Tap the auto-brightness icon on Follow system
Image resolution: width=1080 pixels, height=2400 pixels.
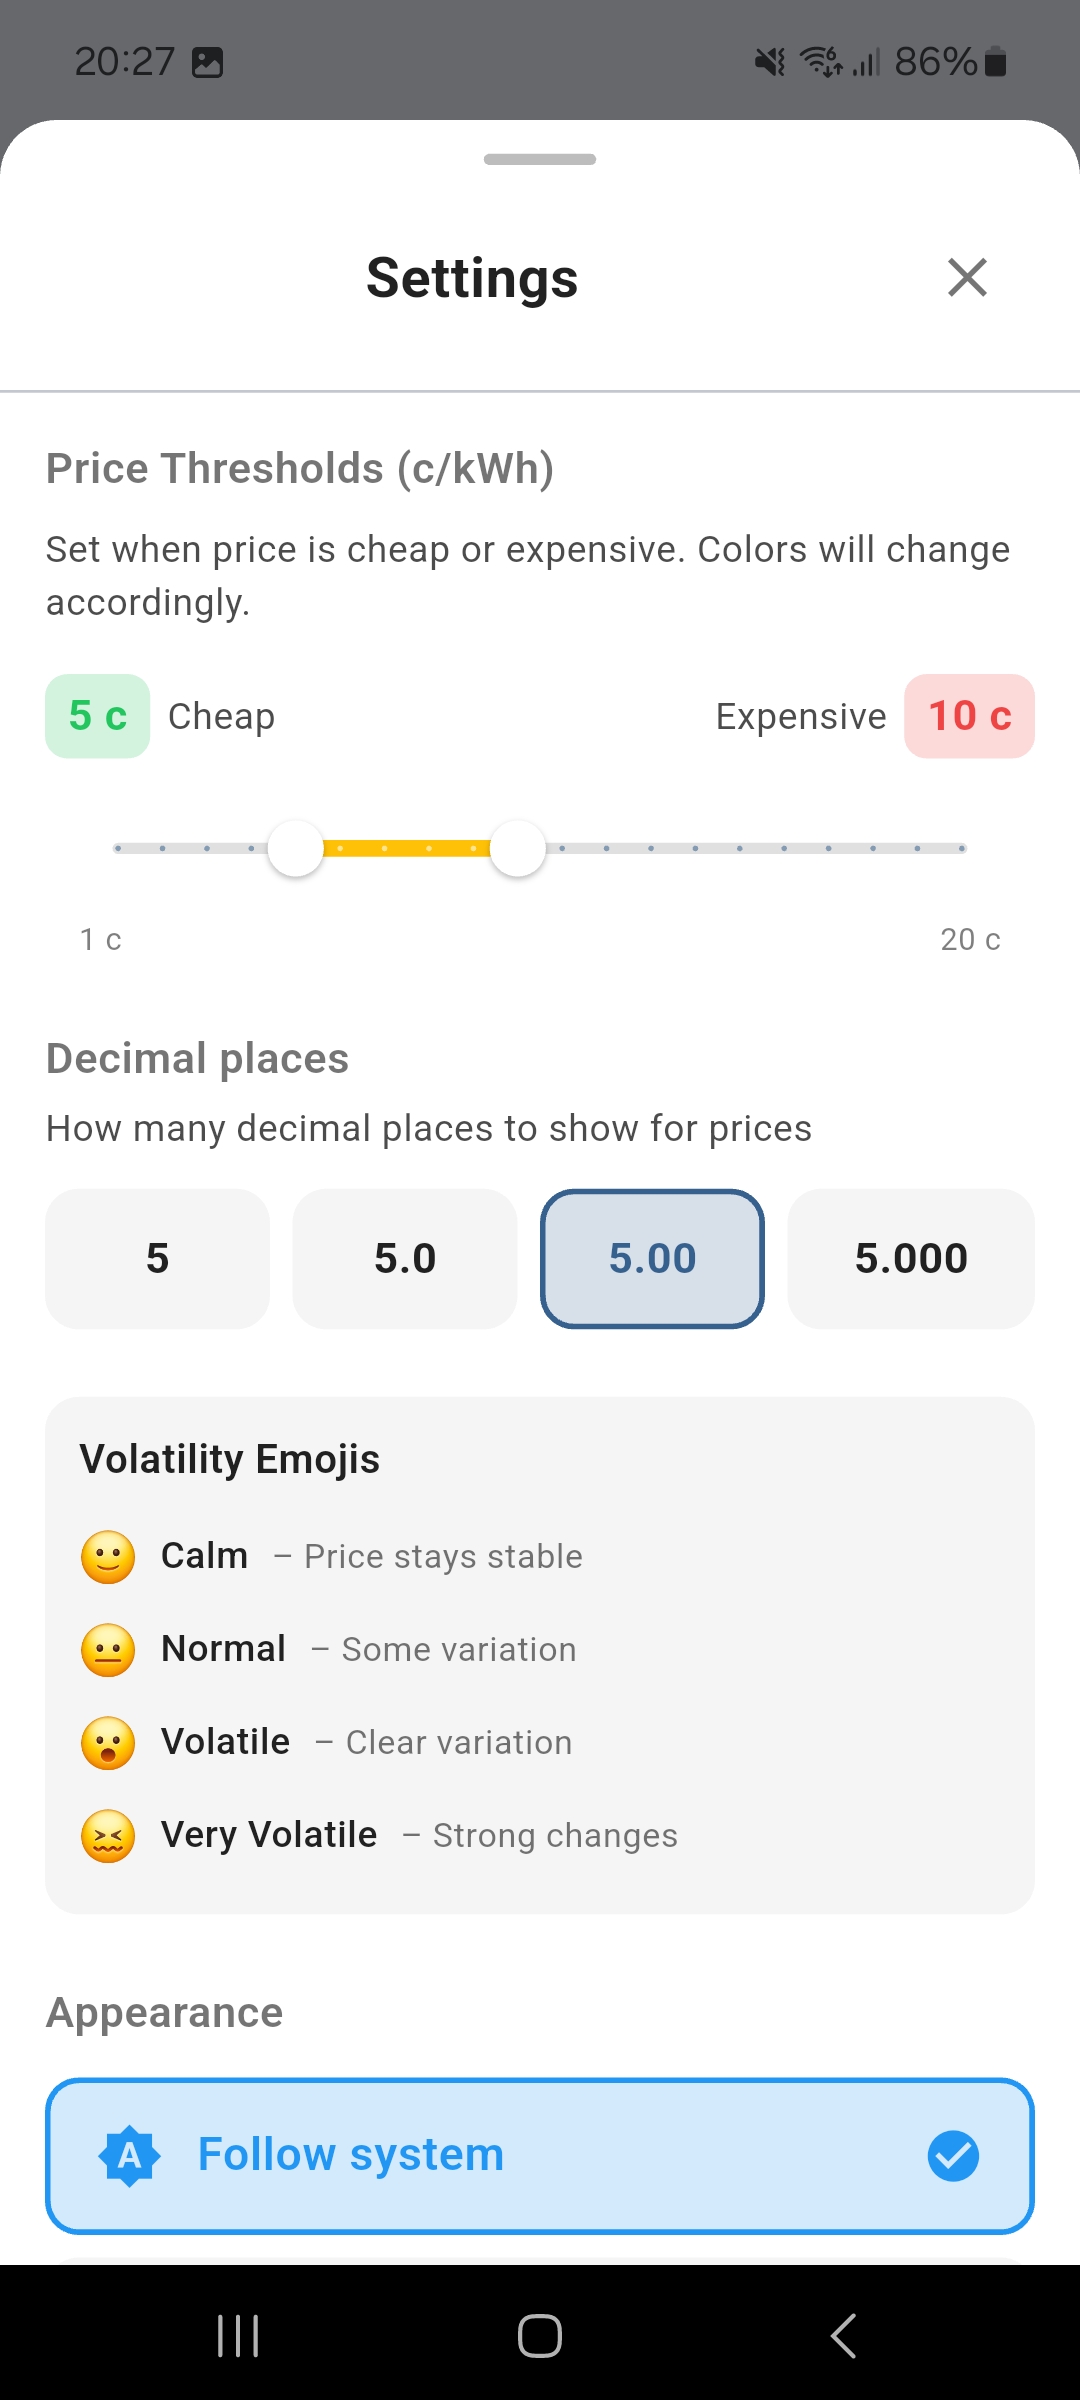click(130, 2156)
